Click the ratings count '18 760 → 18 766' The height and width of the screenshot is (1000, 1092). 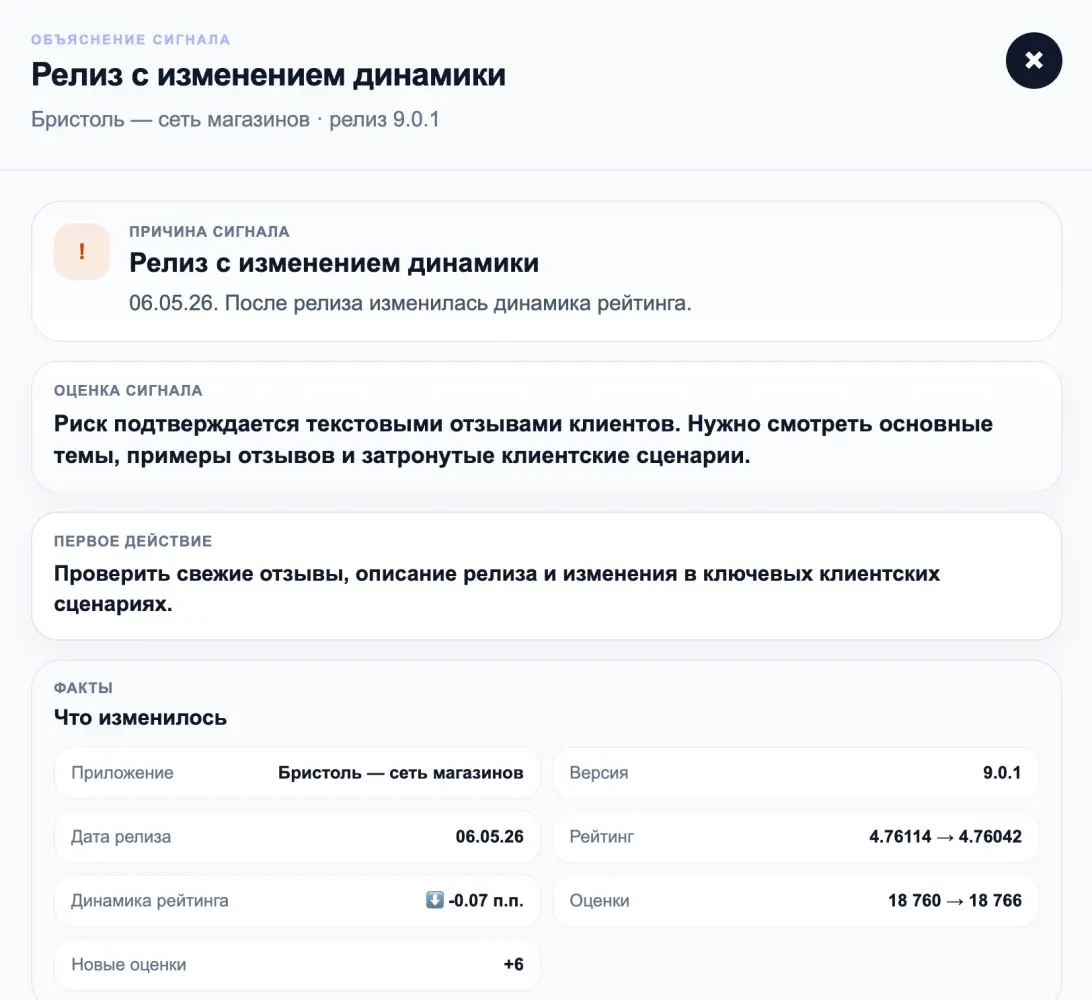955,900
